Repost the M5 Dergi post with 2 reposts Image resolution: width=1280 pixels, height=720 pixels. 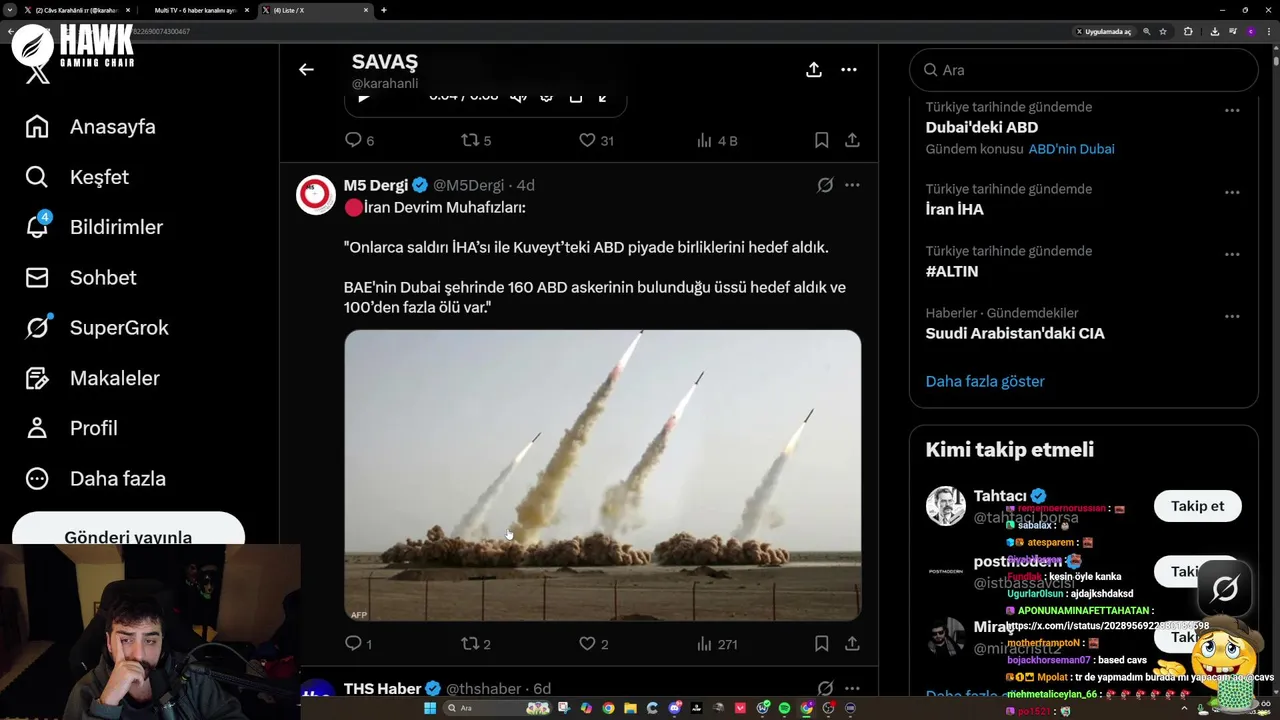click(475, 644)
